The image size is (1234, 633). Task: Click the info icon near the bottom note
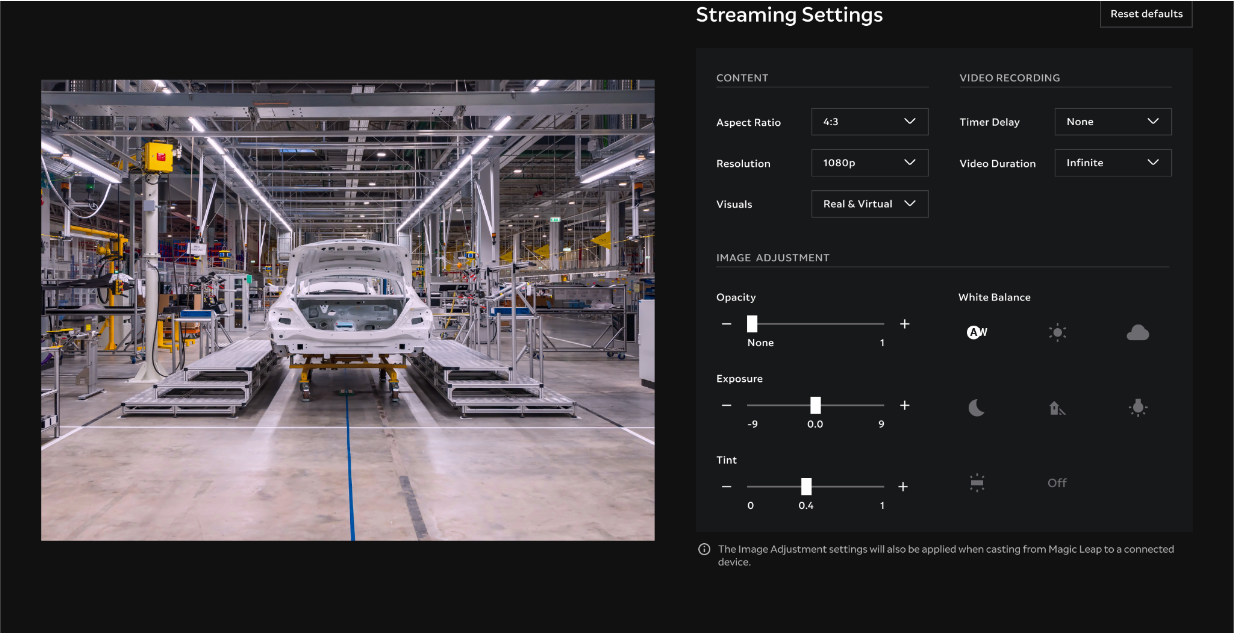click(x=703, y=549)
